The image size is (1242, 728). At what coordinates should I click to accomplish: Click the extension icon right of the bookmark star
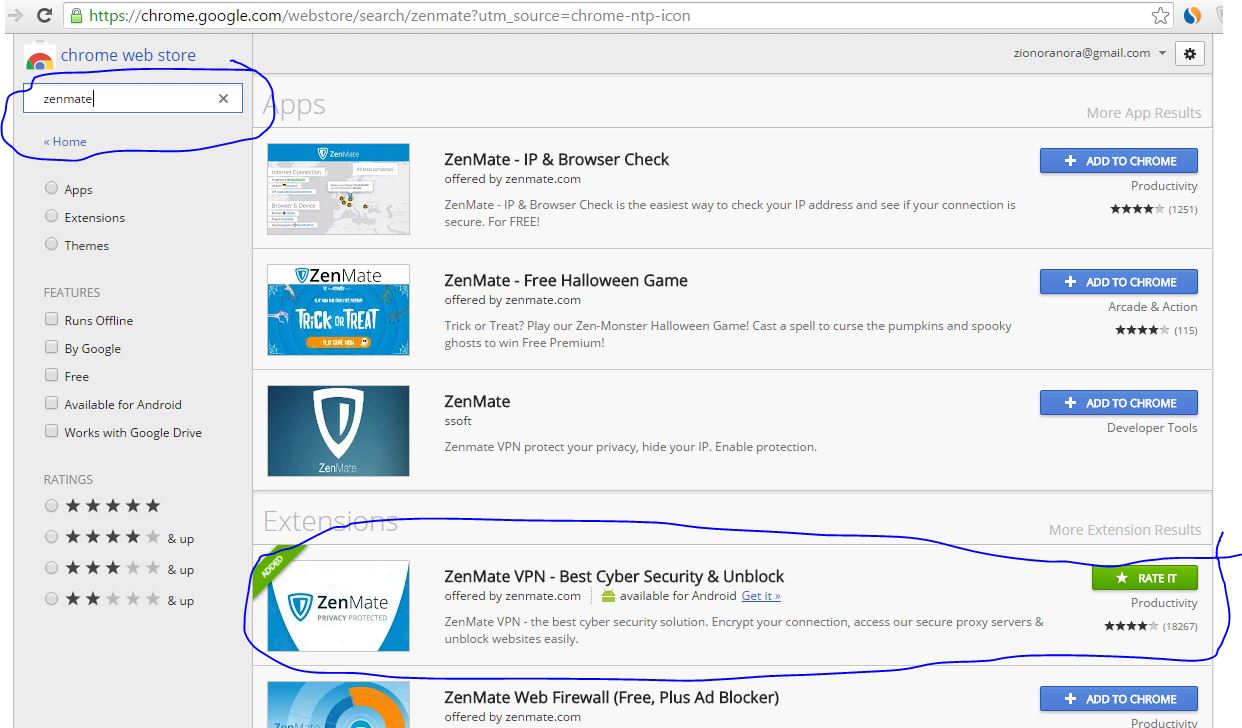1192,16
